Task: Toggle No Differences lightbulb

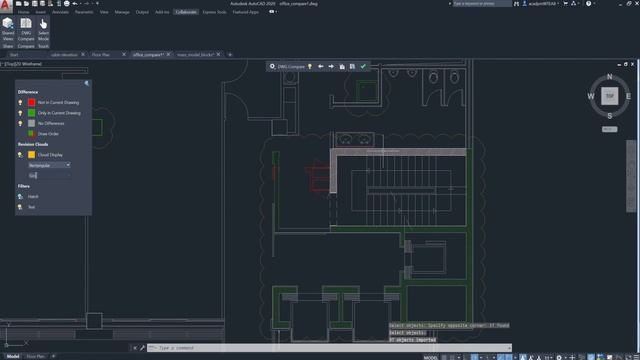Action: [x=20, y=123]
